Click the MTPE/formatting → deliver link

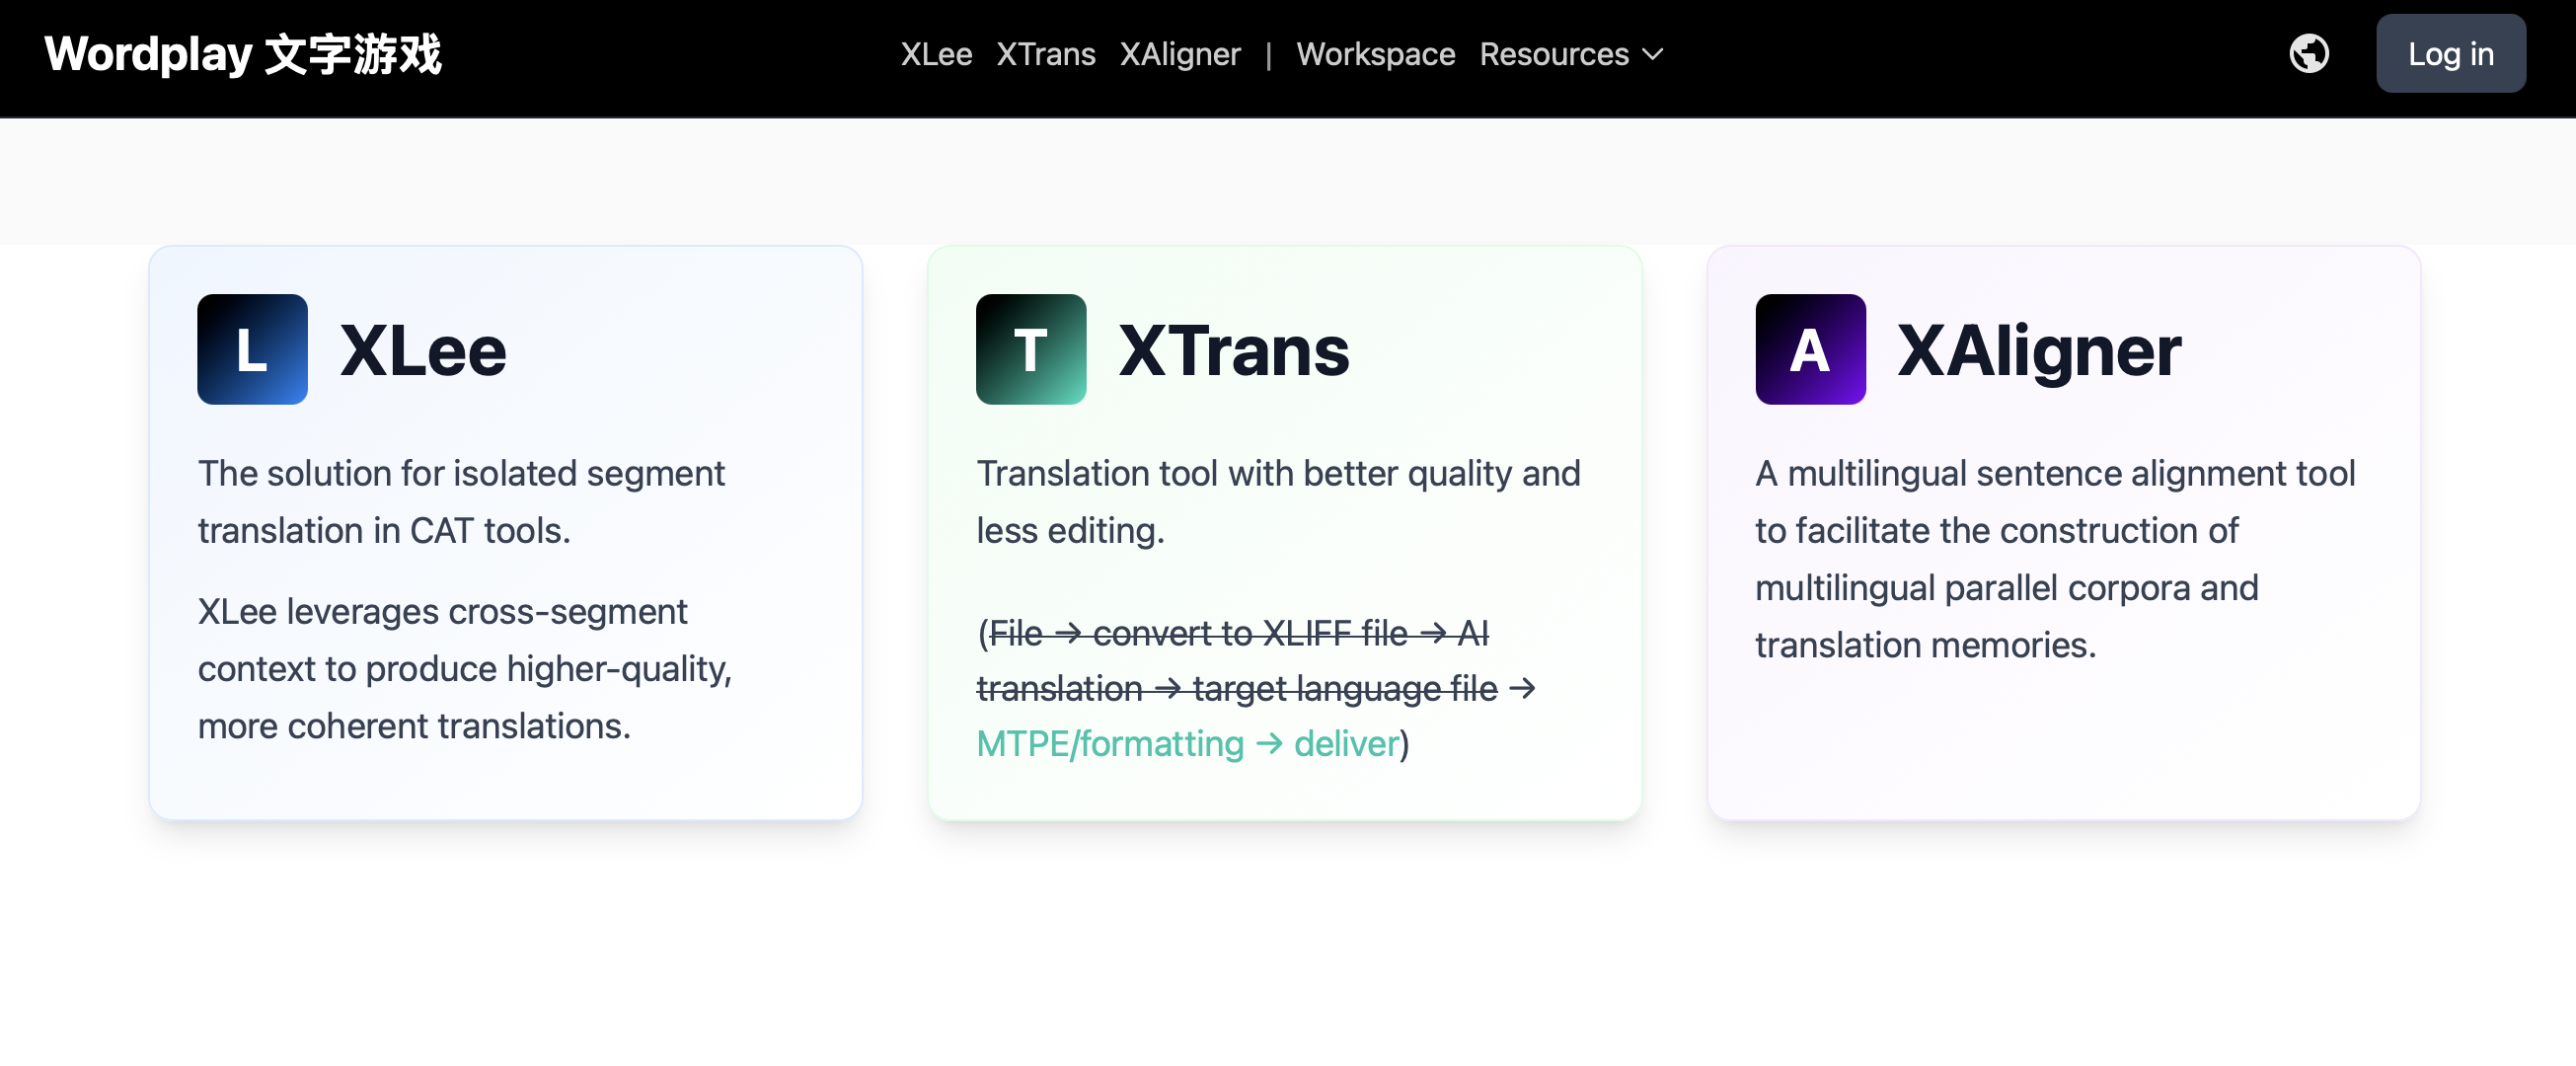(x=1186, y=743)
